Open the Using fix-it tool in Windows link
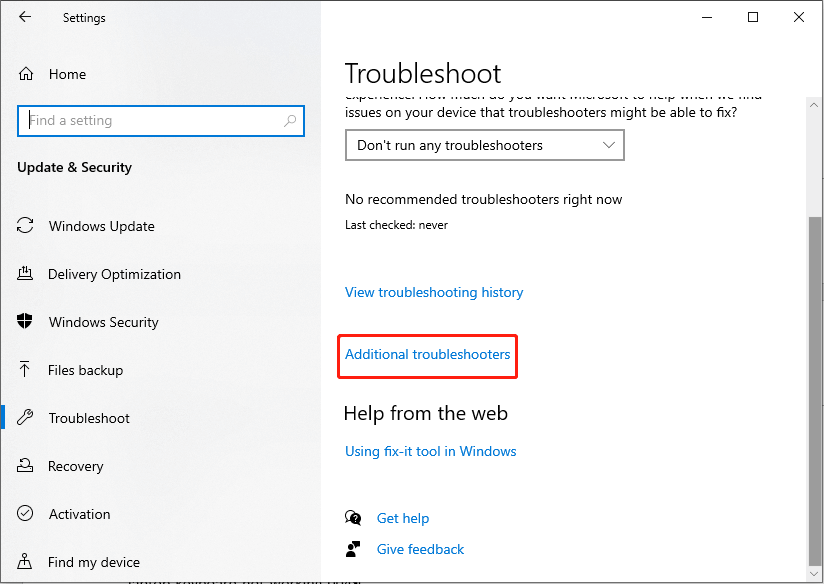Screen dimensions: 824x584 pyautogui.click(x=430, y=452)
